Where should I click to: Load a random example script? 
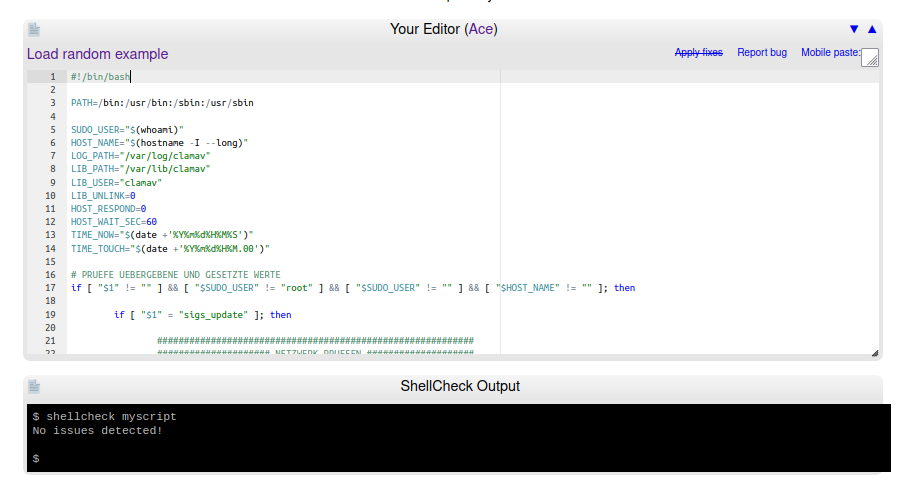[x=98, y=54]
